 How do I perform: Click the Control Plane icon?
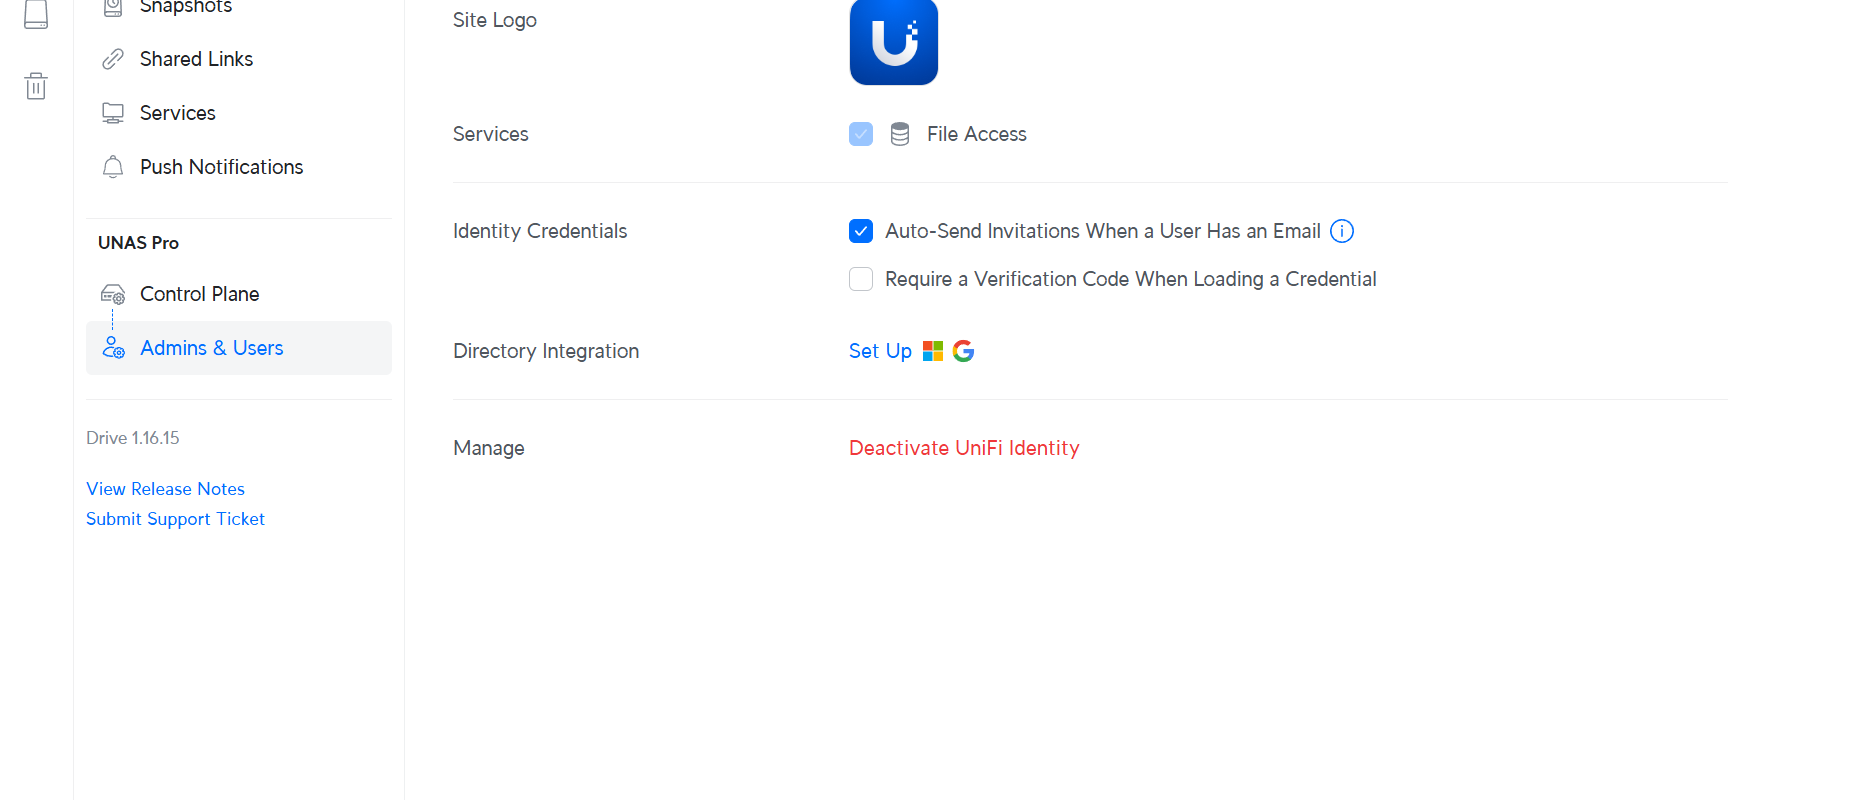click(x=113, y=294)
